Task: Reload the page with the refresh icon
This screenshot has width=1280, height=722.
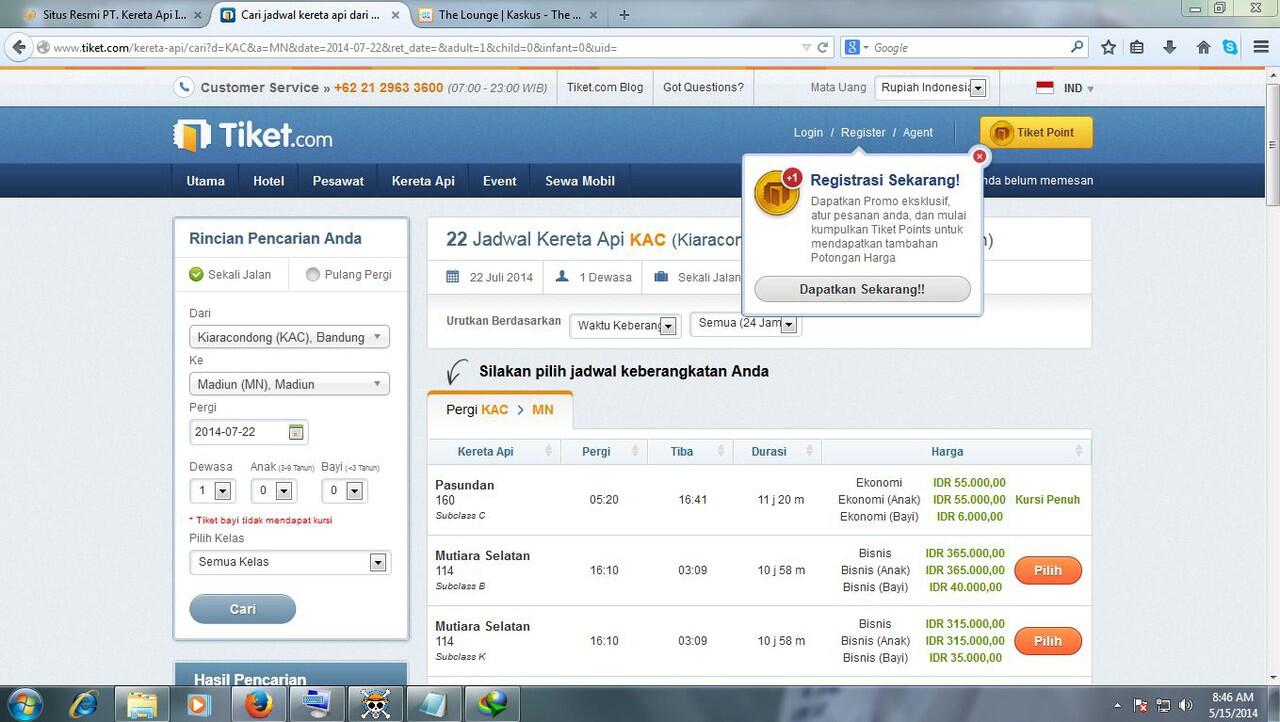Action: (x=823, y=47)
